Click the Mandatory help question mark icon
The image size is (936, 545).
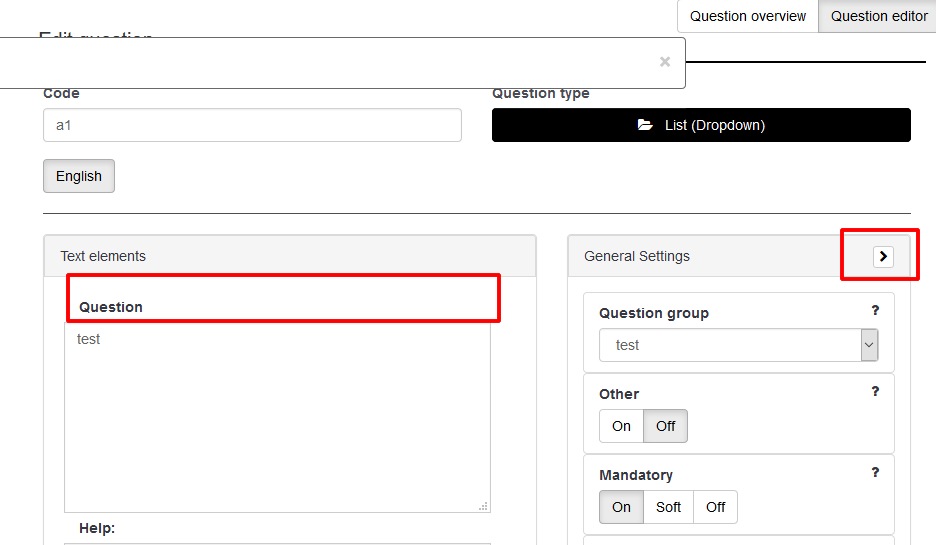click(875, 473)
